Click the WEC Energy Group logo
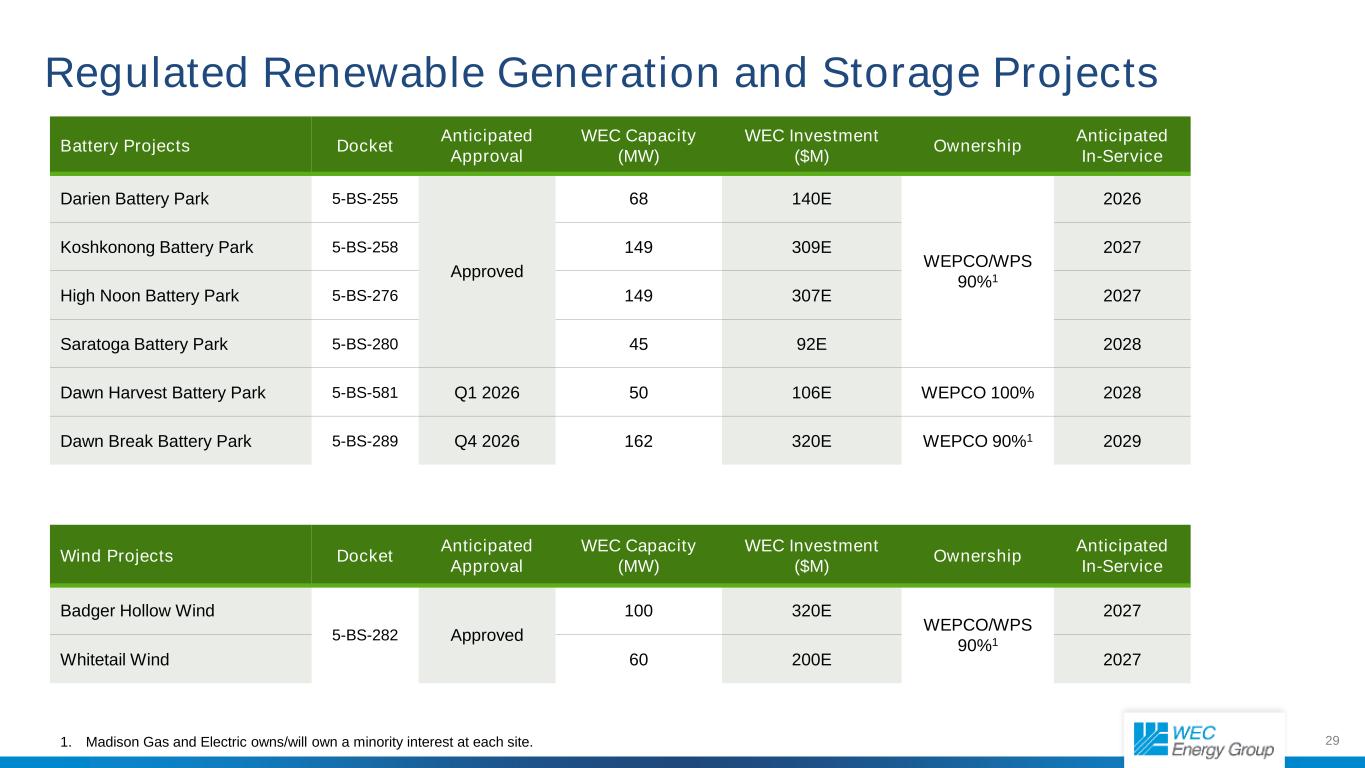 (x=1203, y=740)
